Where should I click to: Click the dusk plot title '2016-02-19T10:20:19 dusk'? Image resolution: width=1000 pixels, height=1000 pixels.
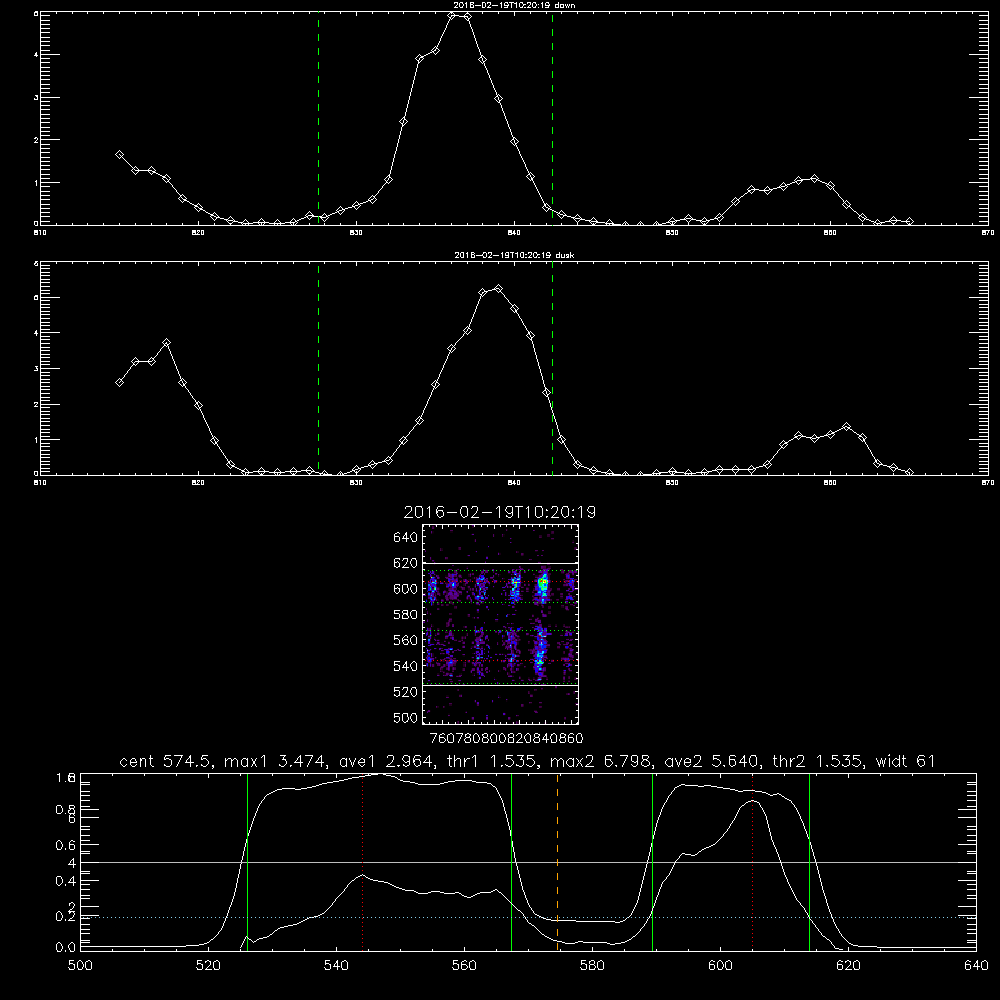pos(514,255)
